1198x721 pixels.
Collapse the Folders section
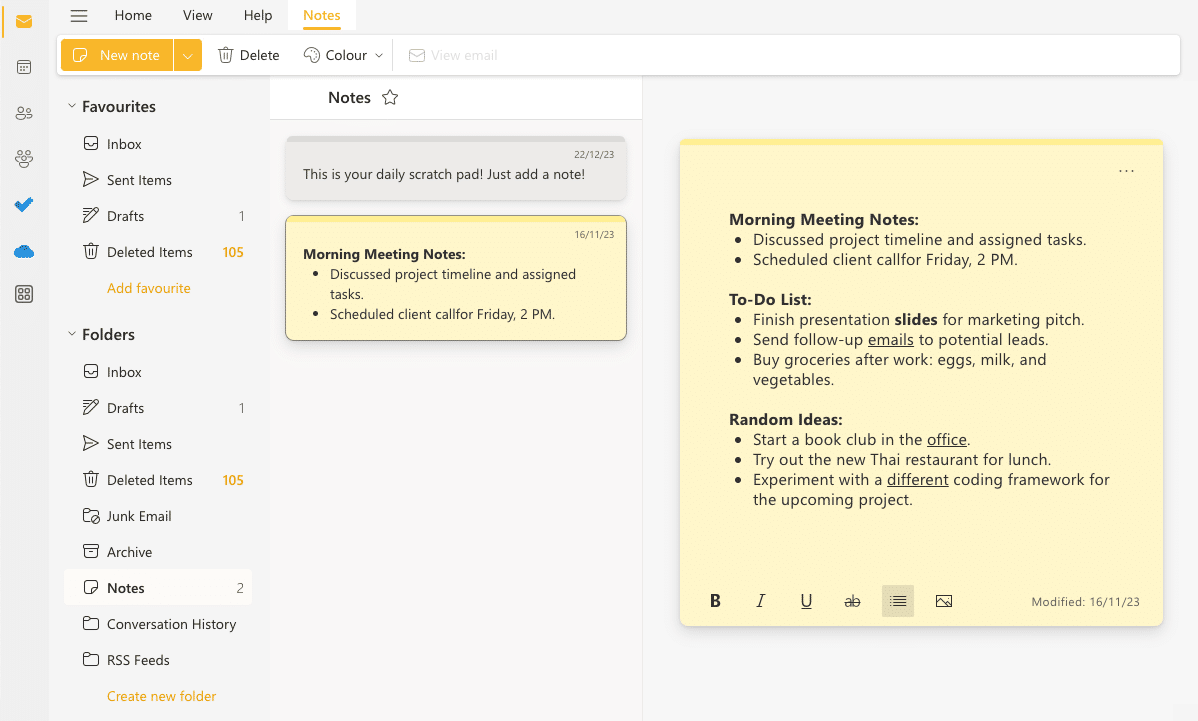(72, 335)
